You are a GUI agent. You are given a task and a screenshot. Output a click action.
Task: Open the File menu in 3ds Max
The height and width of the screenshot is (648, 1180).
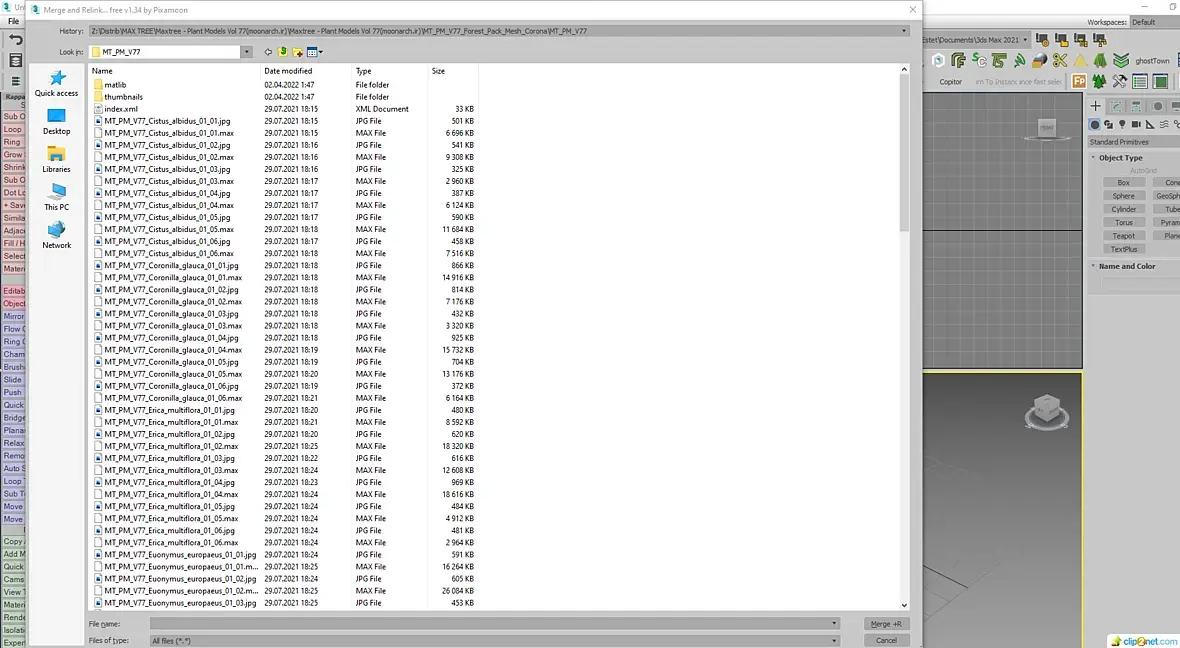(x=14, y=21)
